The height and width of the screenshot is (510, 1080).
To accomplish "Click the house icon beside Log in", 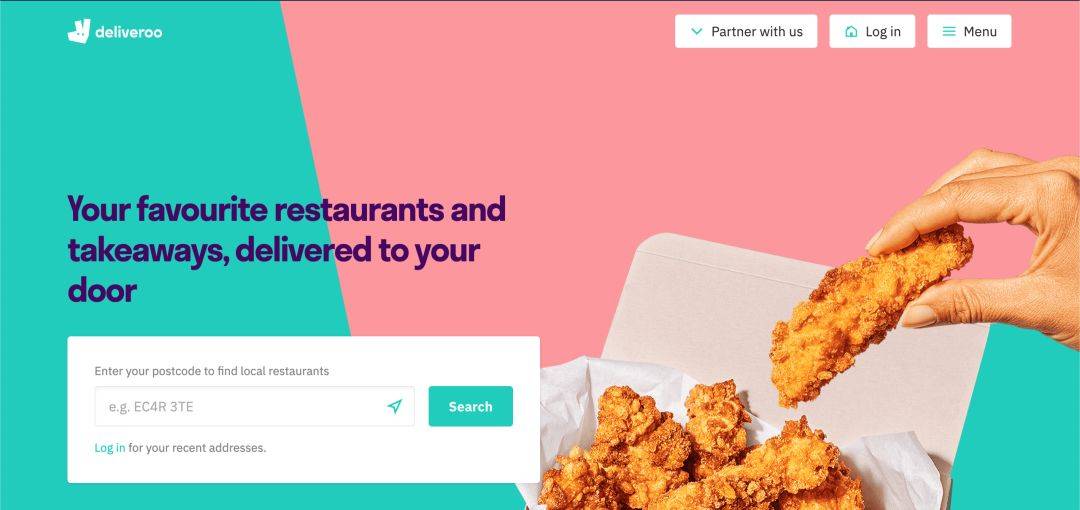I will pyautogui.click(x=851, y=32).
